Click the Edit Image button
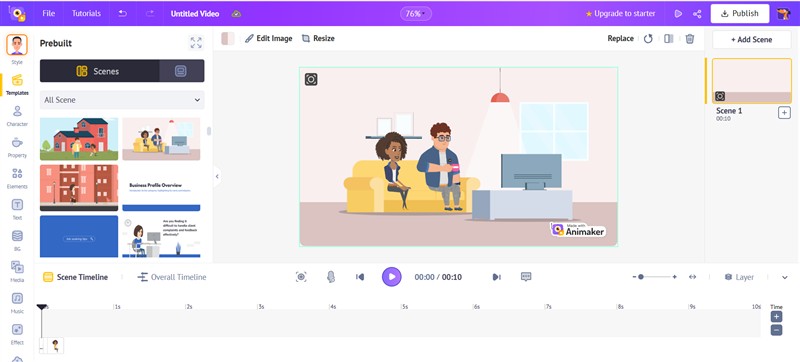The height and width of the screenshot is (362, 800). [268, 38]
